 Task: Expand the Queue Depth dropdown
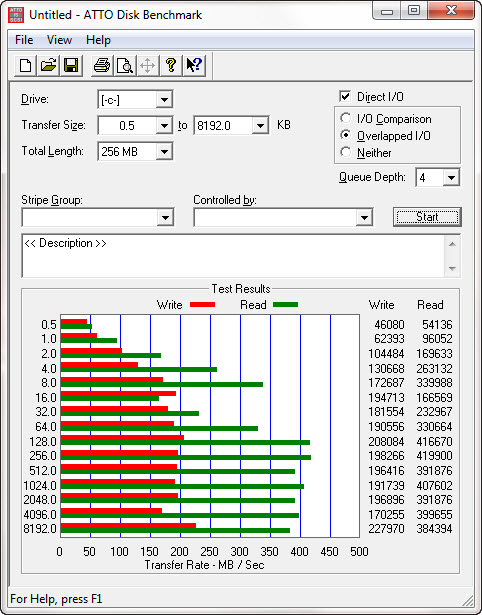[451, 178]
